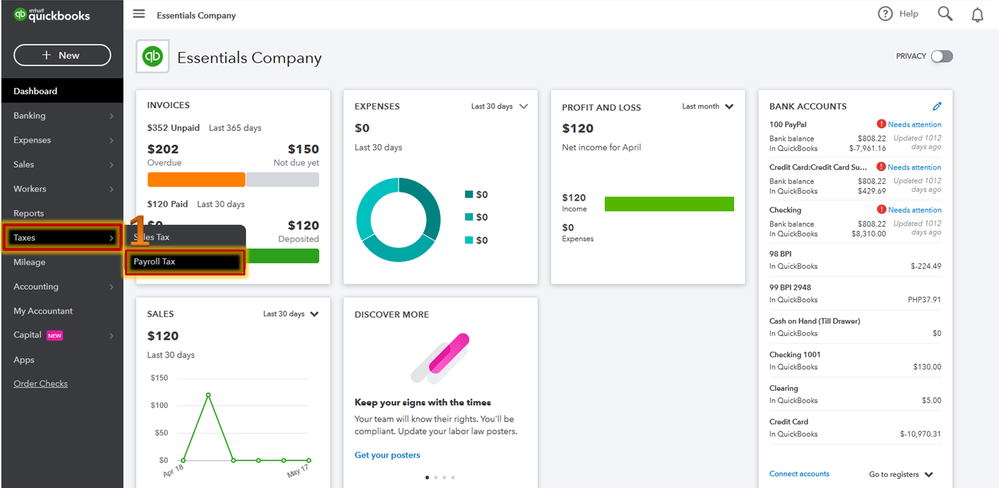
Task: Open Order Checks link
Action: pos(40,384)
